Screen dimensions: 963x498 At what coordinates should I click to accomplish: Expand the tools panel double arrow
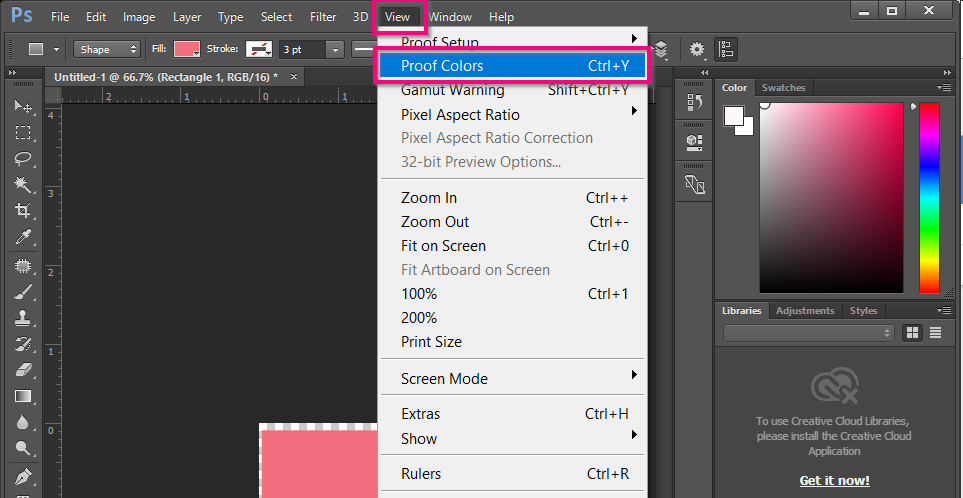(x=13, y=73)
